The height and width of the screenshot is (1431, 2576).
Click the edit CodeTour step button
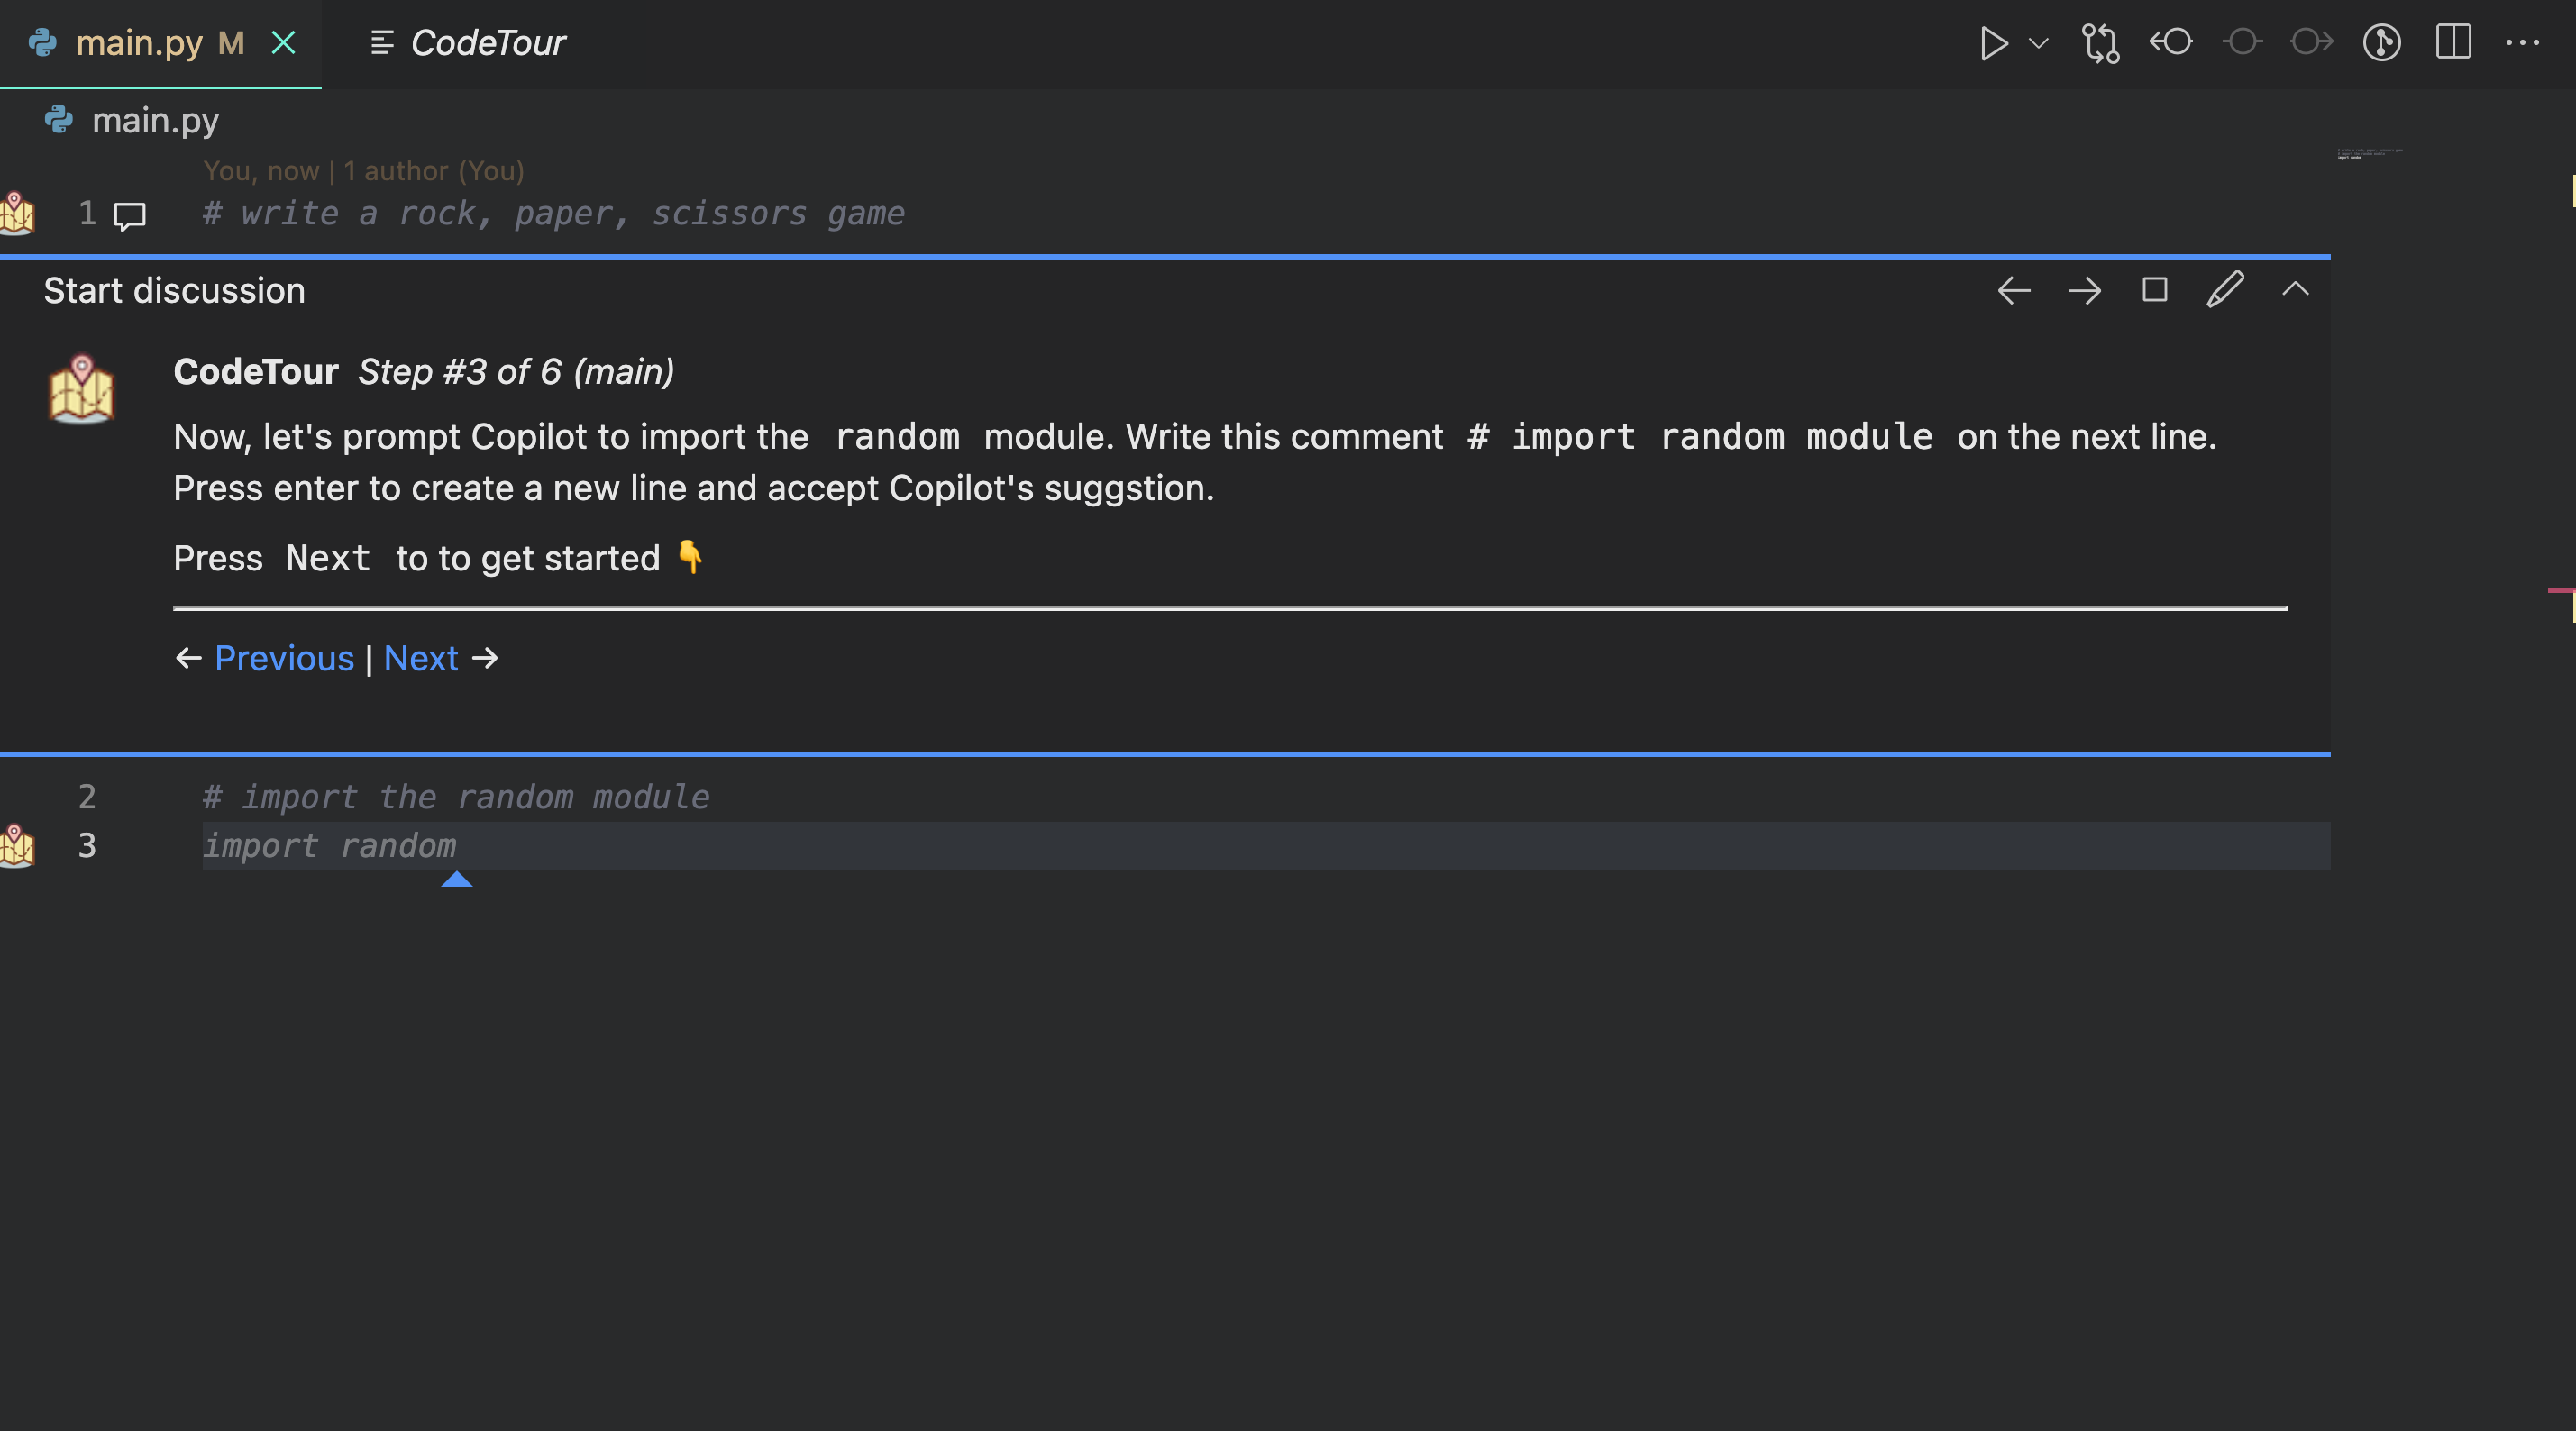click(x=2224, y=289)
